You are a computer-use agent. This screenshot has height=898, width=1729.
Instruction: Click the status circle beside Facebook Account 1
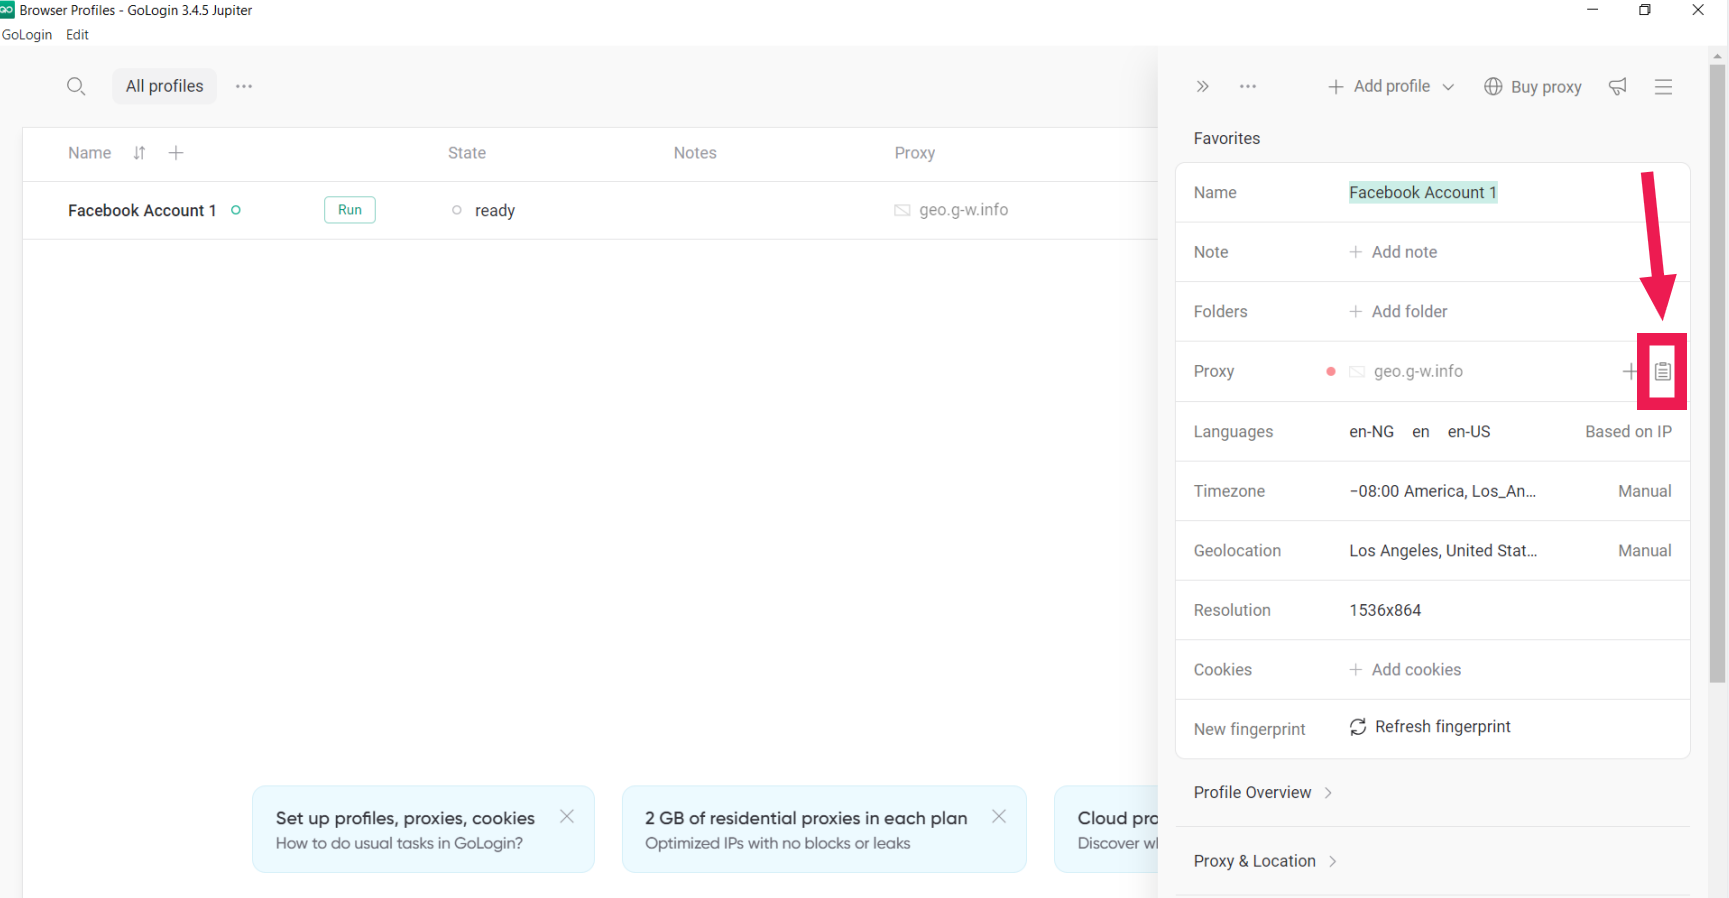(236, 210)
